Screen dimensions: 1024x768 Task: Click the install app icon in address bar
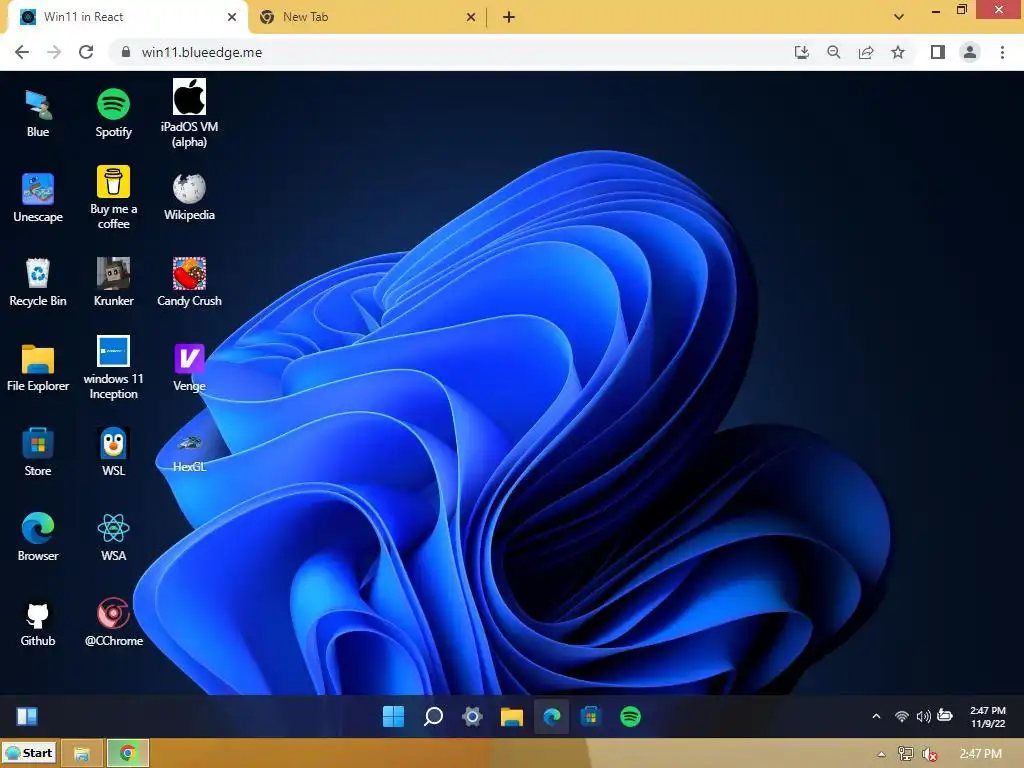click(x=801, y=52)
